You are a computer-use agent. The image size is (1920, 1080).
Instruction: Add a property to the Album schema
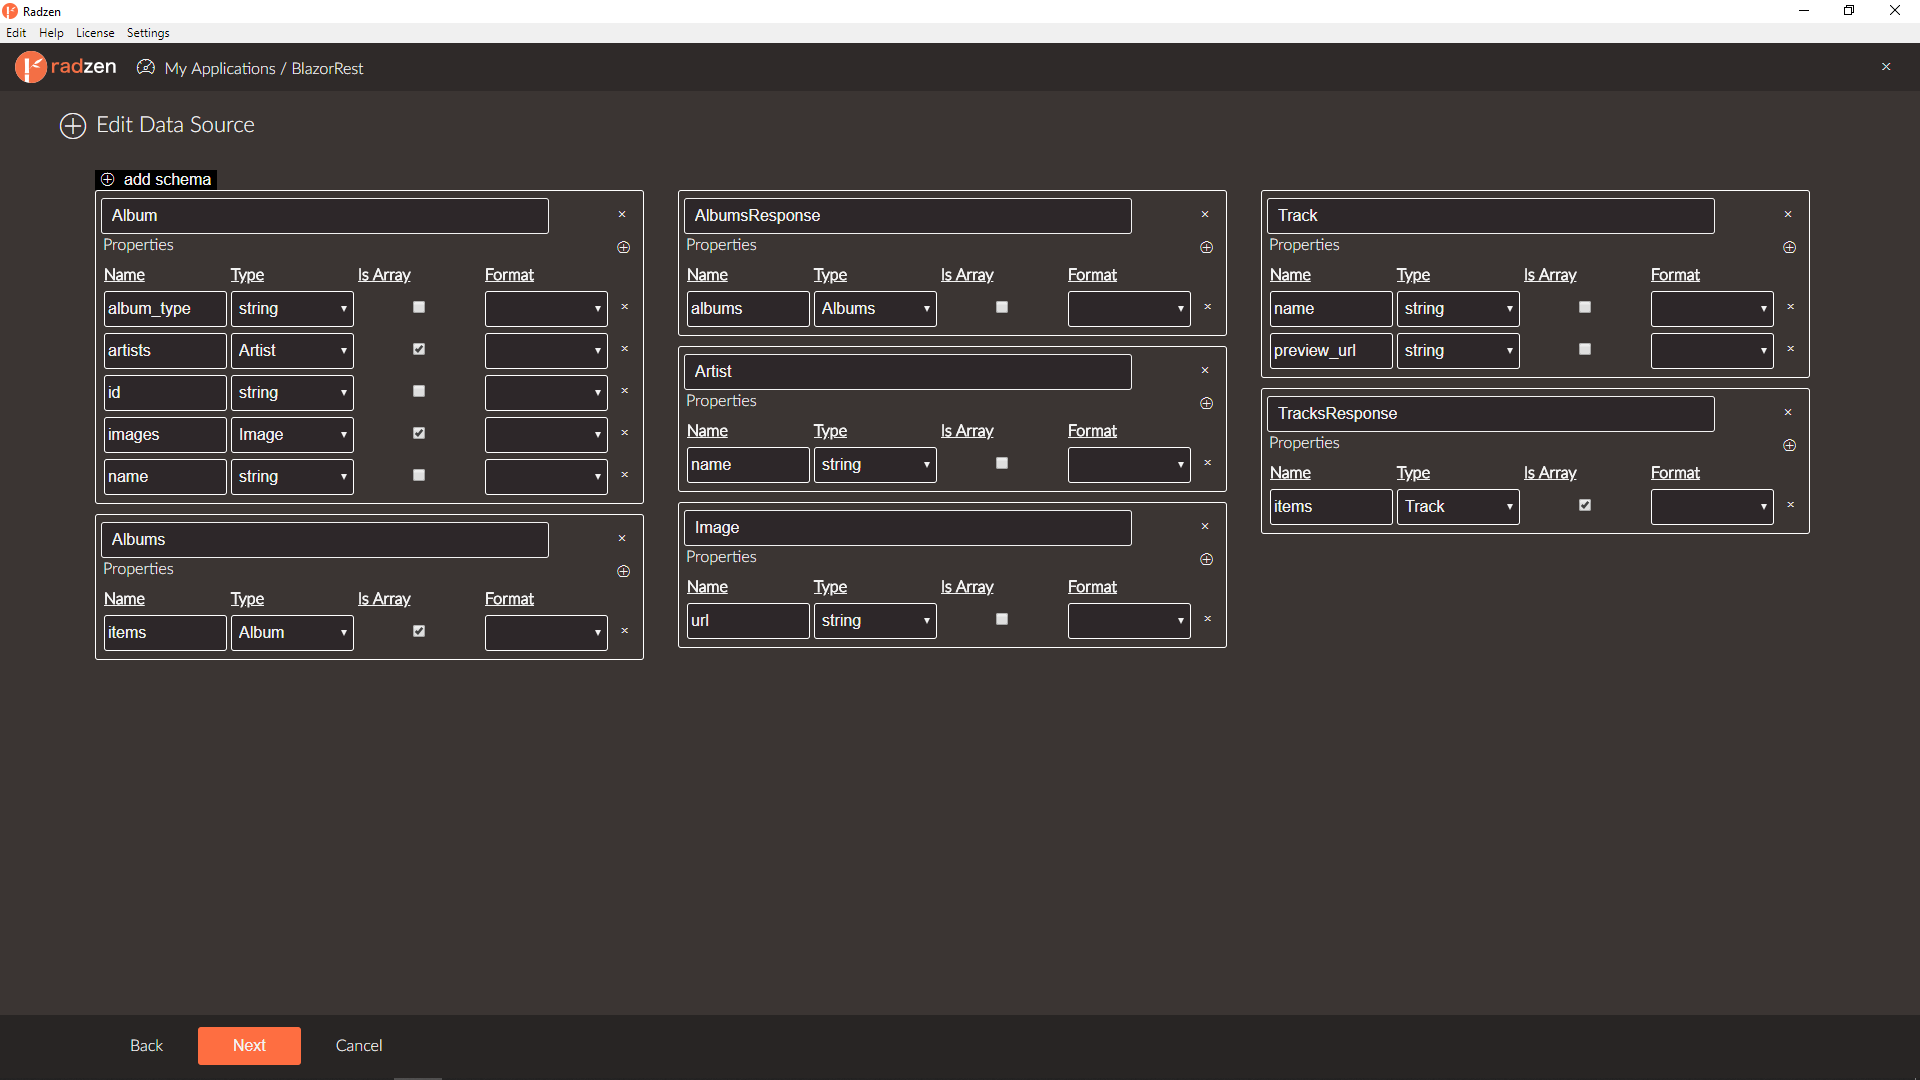point(624,247)
